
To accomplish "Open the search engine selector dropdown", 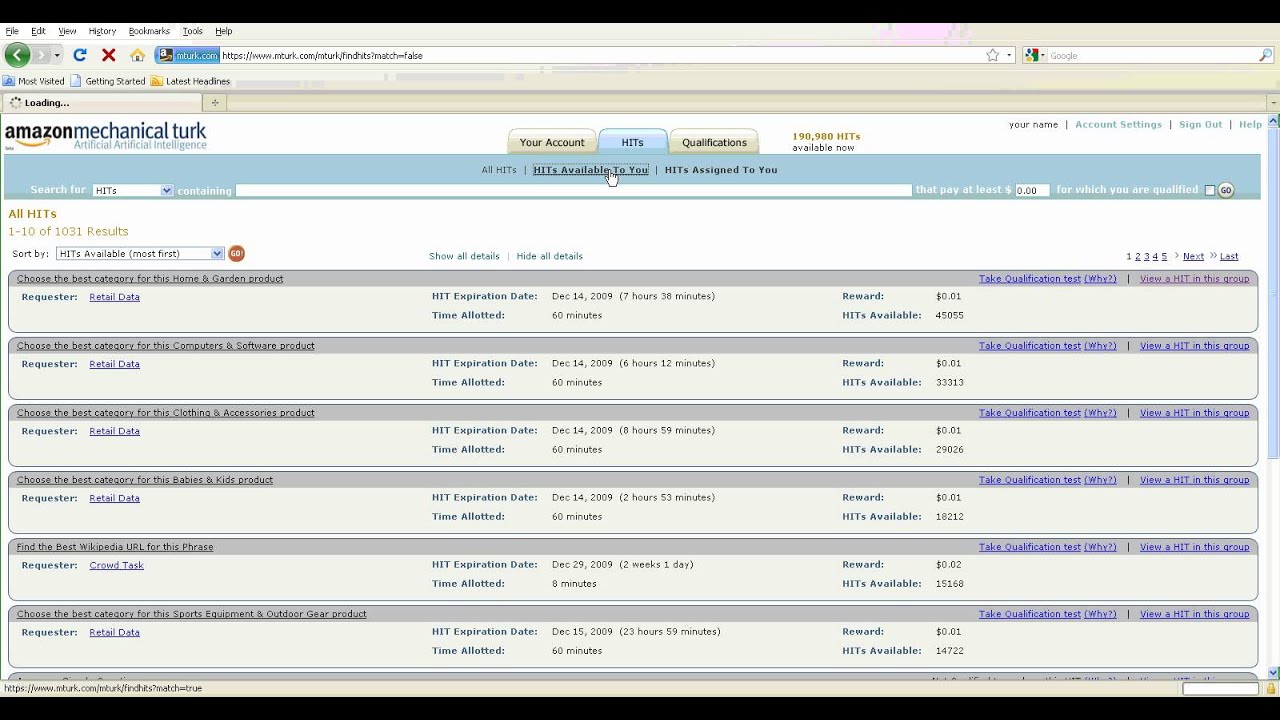I will click(1034, 55).
